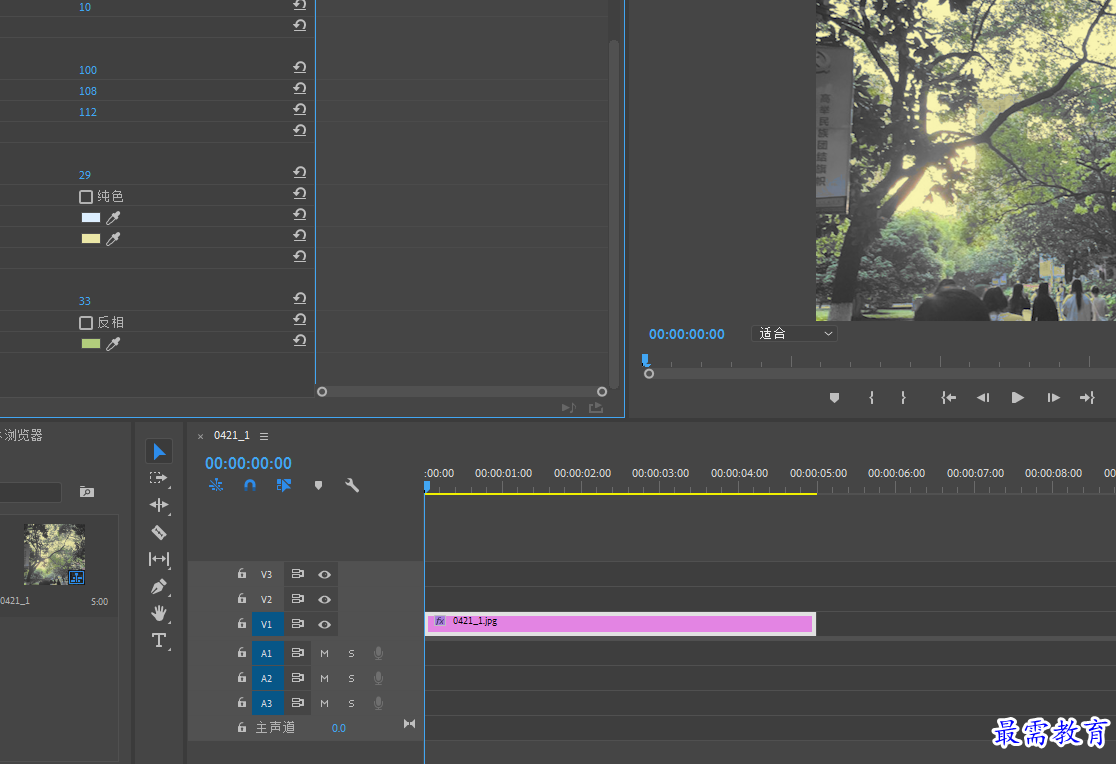Toggle timeline Snap magnet icon
Screen dimensions: 1116x764
[250, 485]
